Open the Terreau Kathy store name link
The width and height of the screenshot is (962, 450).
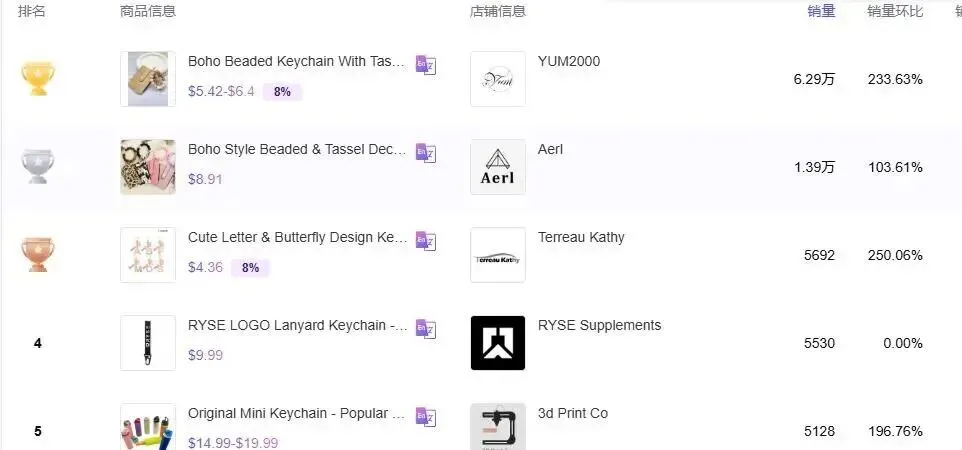[581, 238]
